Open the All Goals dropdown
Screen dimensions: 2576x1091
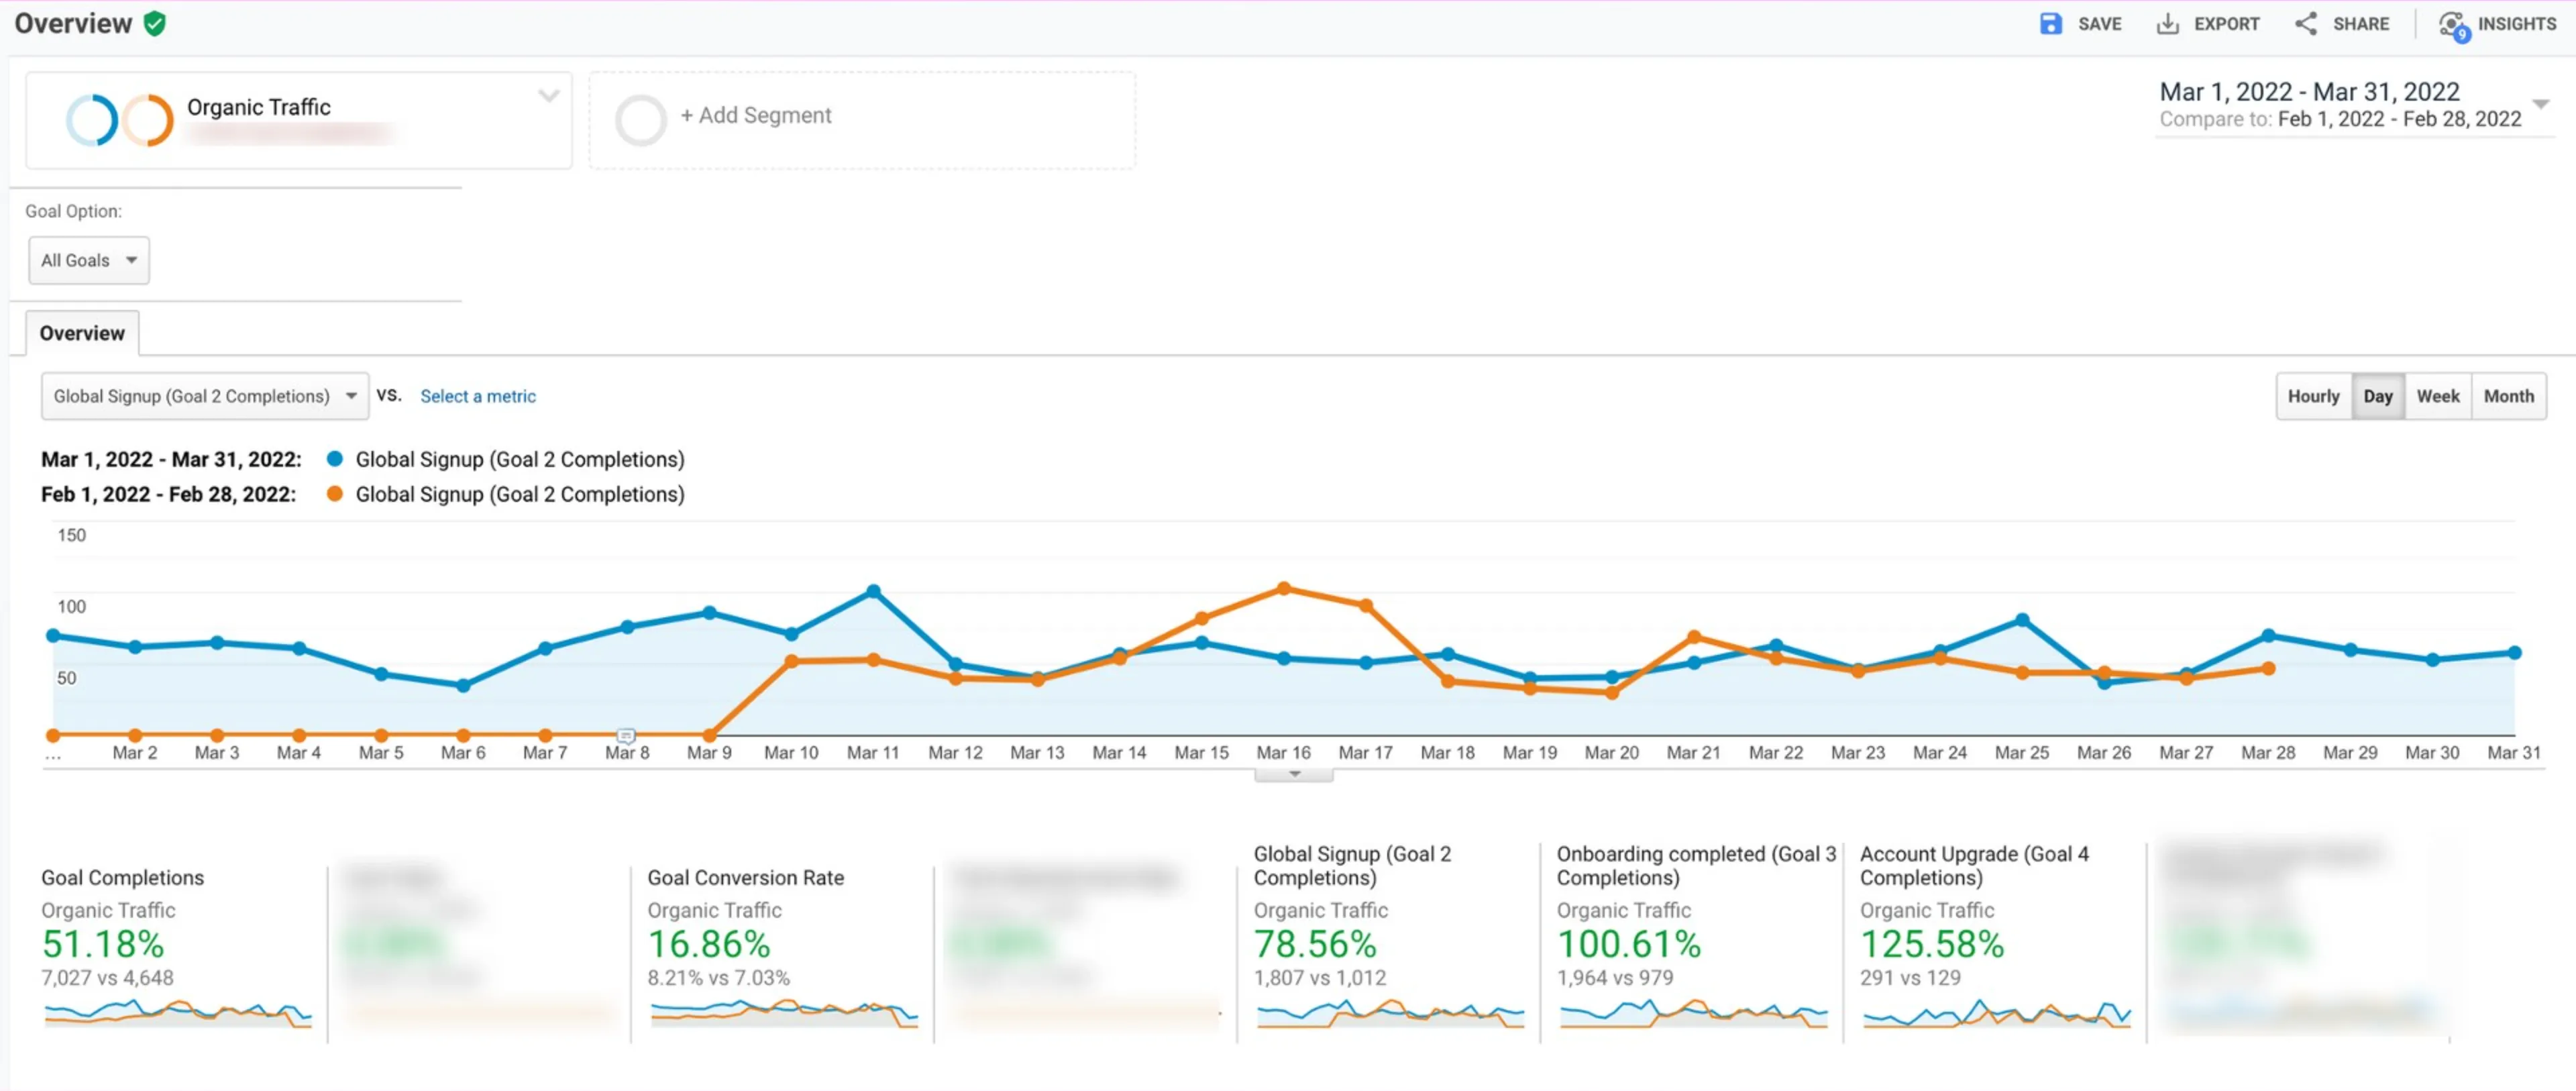89,260
